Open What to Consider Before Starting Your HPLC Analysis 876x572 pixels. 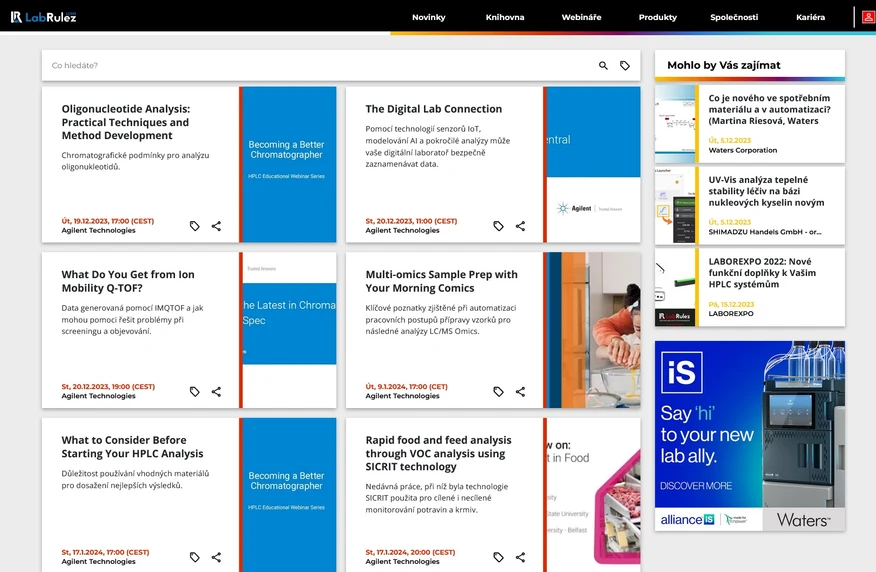[132, 446]
